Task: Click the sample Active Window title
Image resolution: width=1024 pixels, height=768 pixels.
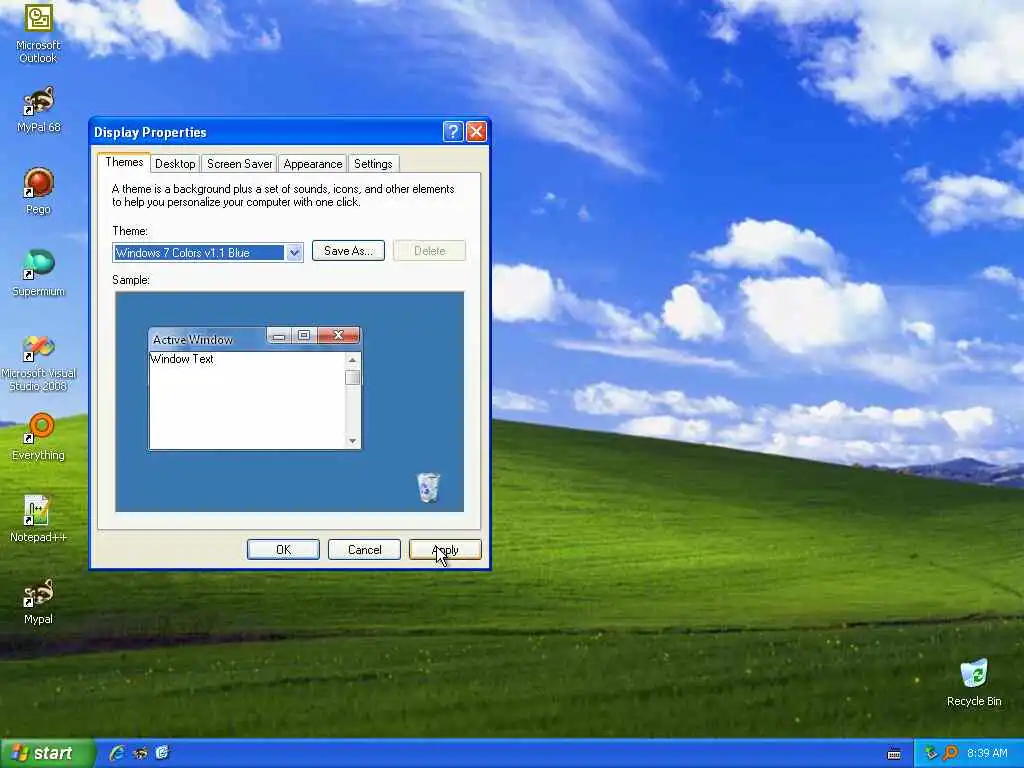Action: tap(193, 340)
